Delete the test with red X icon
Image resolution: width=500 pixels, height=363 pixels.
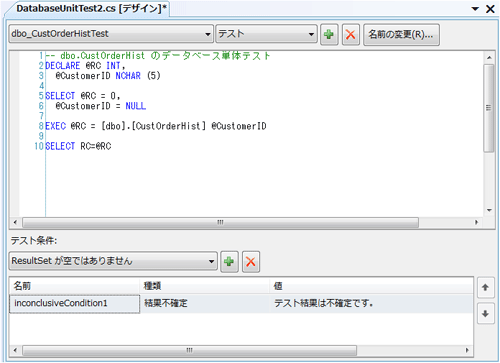coord(351,34)
